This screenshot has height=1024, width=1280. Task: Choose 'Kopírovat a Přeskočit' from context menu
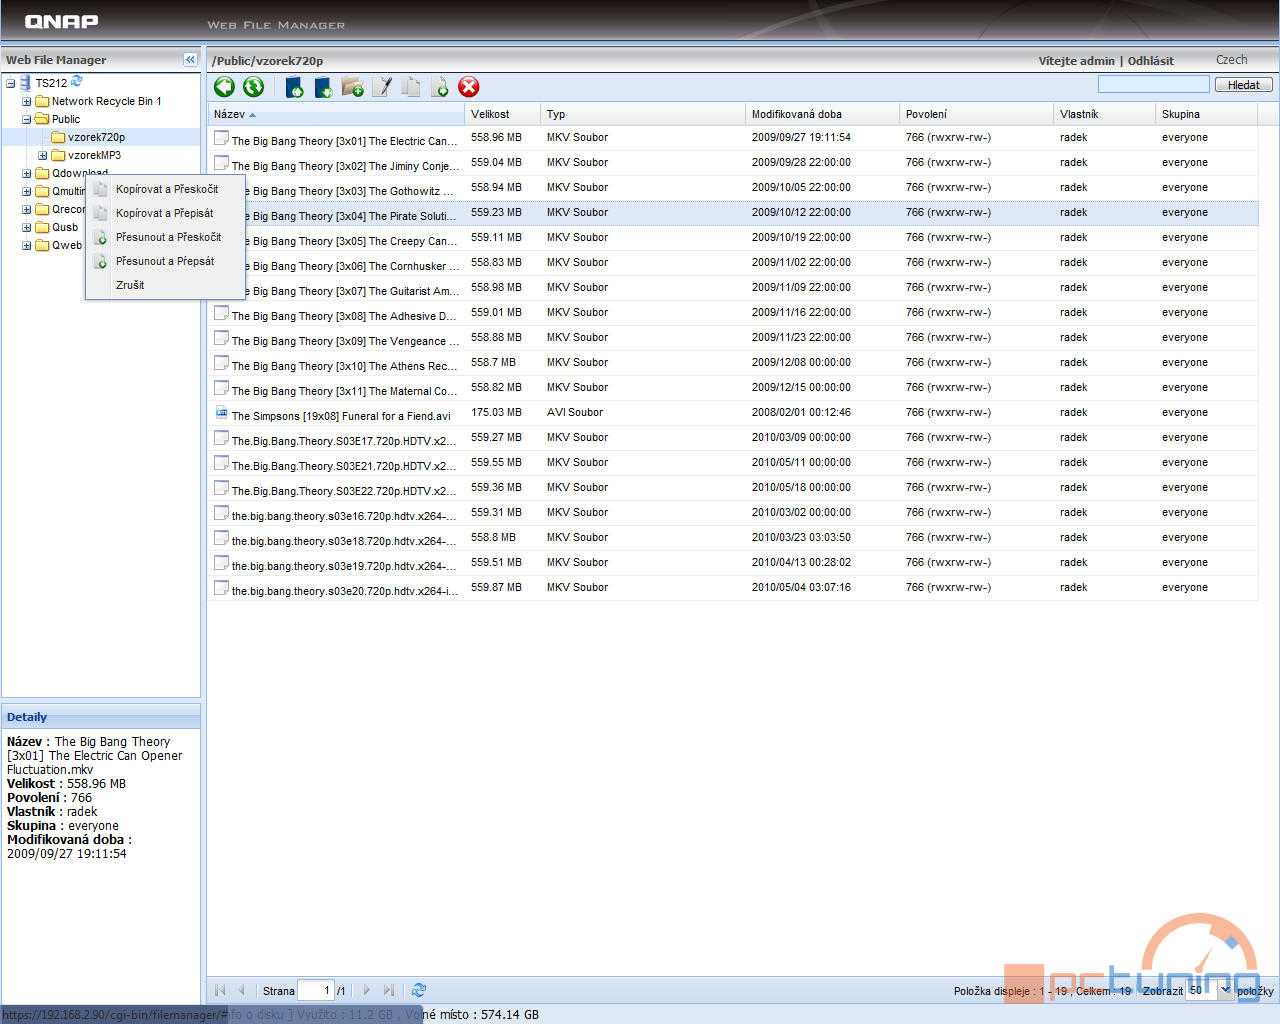coord(166,189)
